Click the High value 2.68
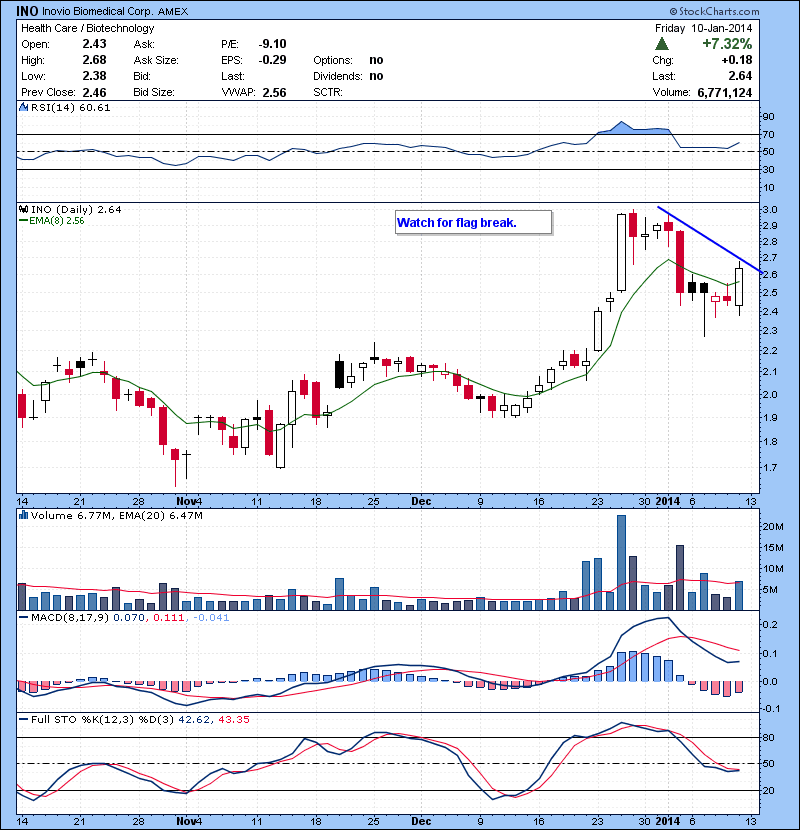 coord(94,60)
